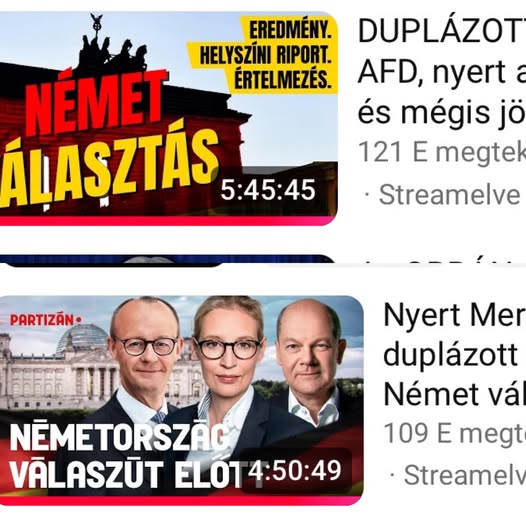Click the 121 E view count text

pyautogui.click(x=442, y=152)
